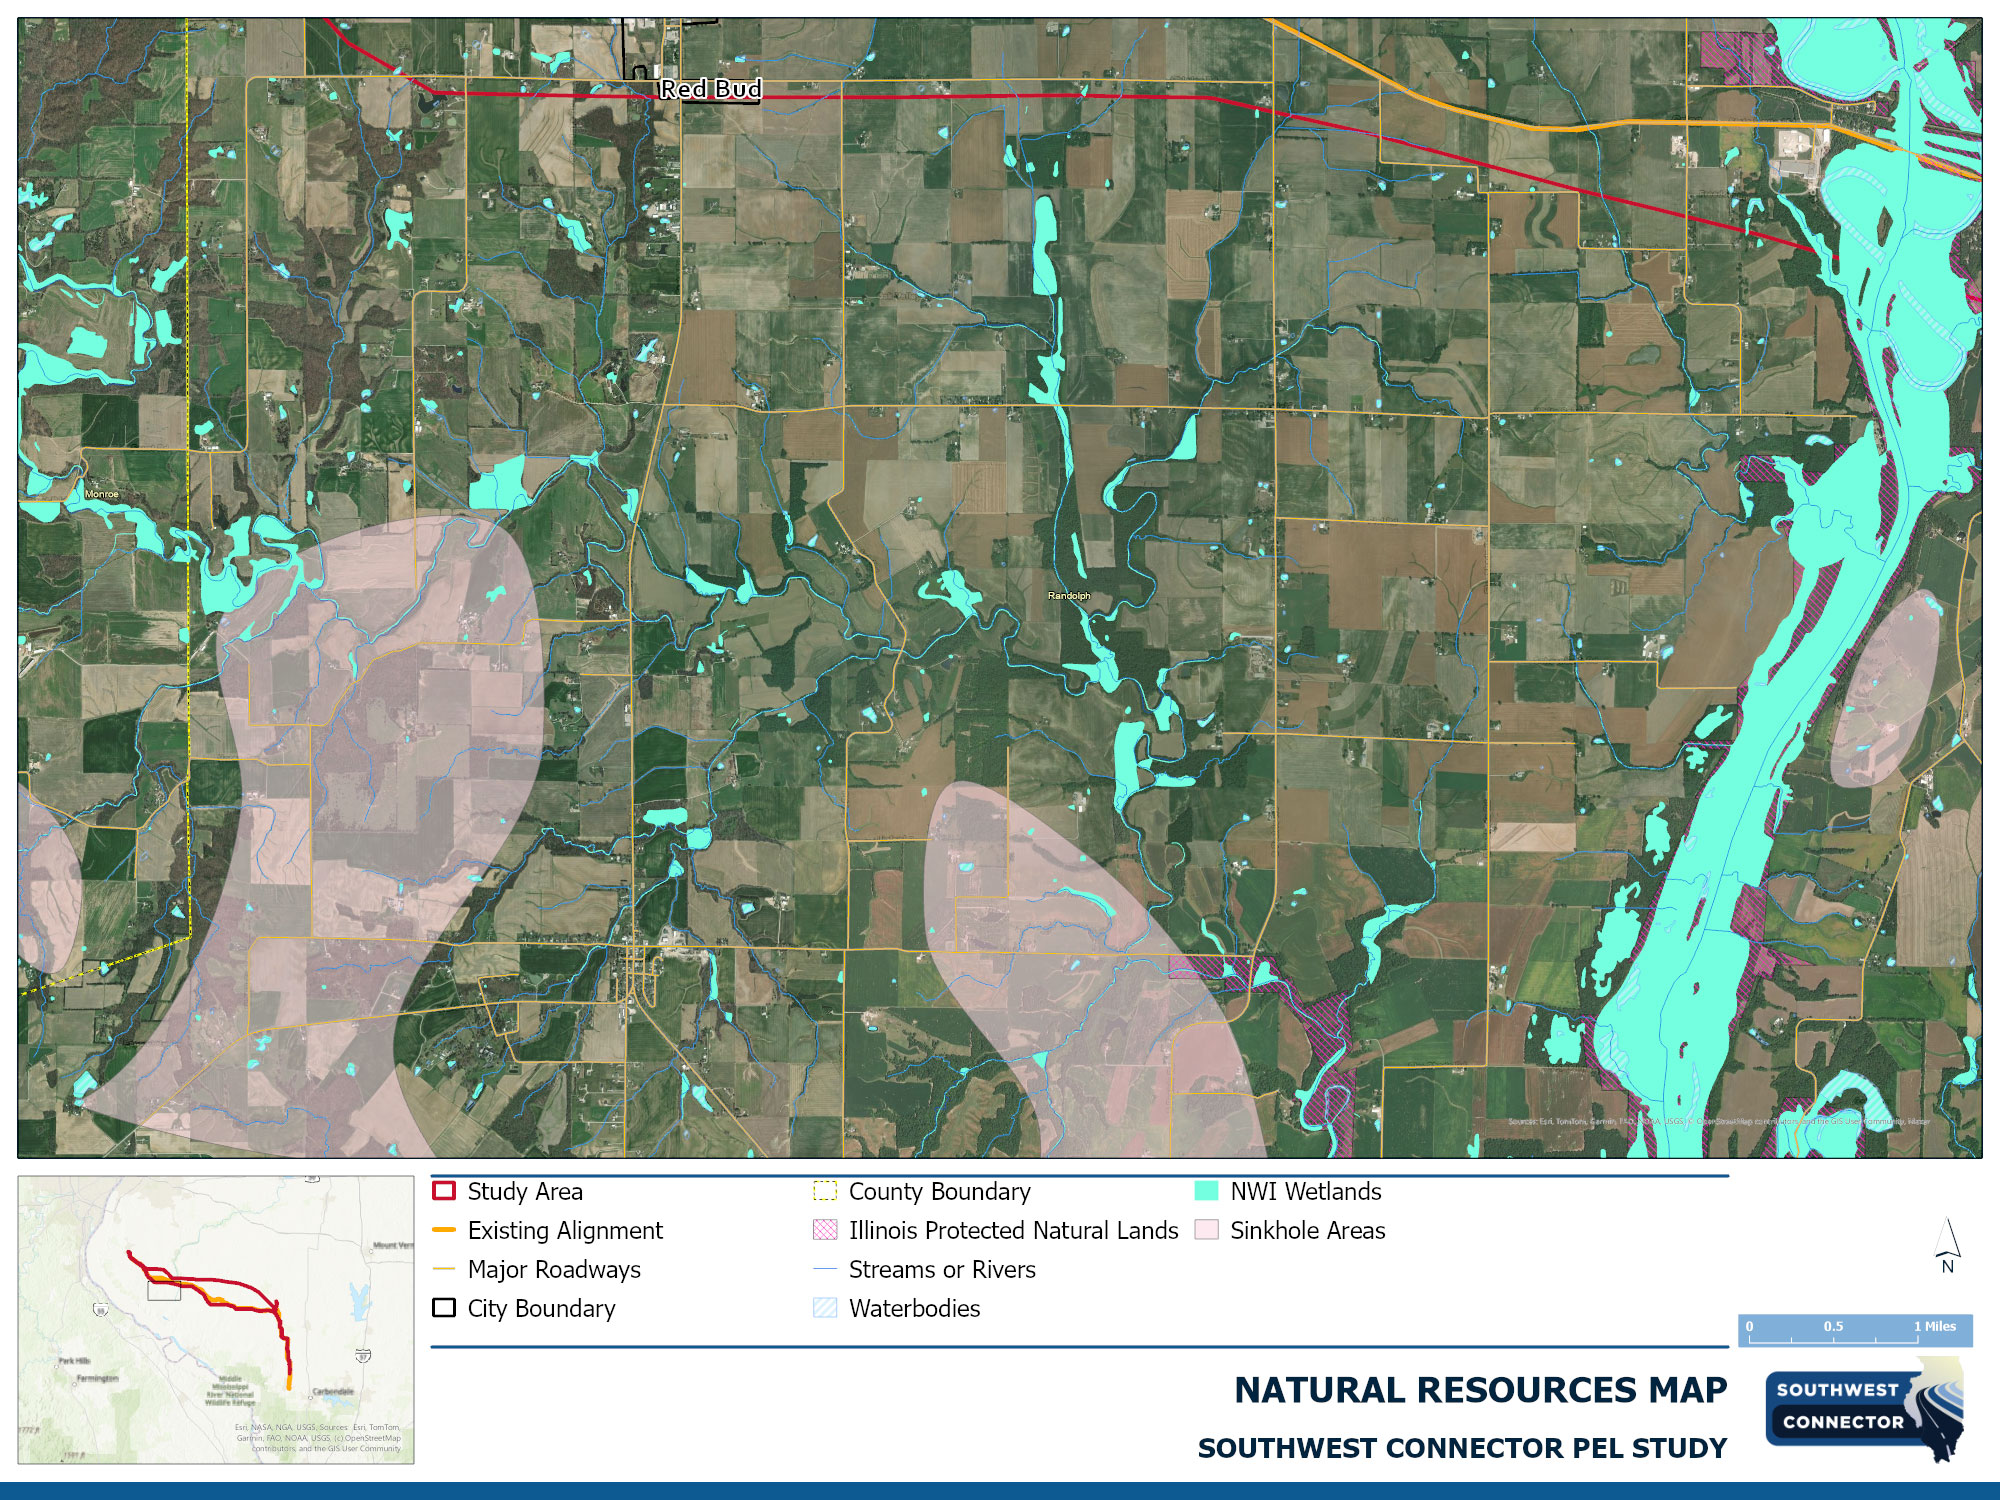Click the Southwest Connector PEL Study subtitle
The height and width of the screenshot is (1500, 2000).
tap(1462, 1448)
